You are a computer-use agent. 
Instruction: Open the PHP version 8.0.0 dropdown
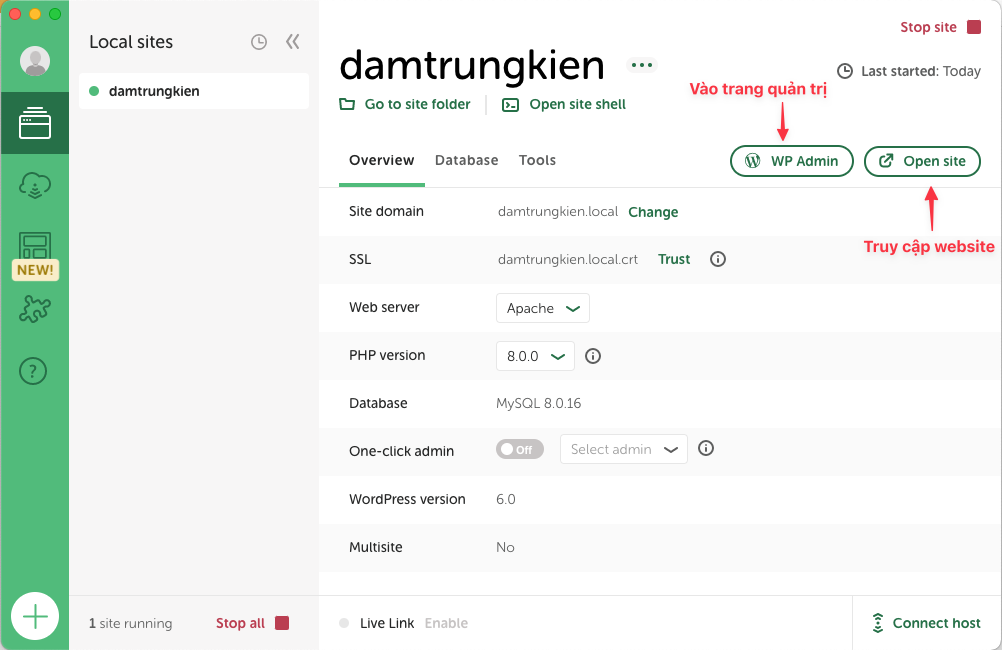point(535,356)
